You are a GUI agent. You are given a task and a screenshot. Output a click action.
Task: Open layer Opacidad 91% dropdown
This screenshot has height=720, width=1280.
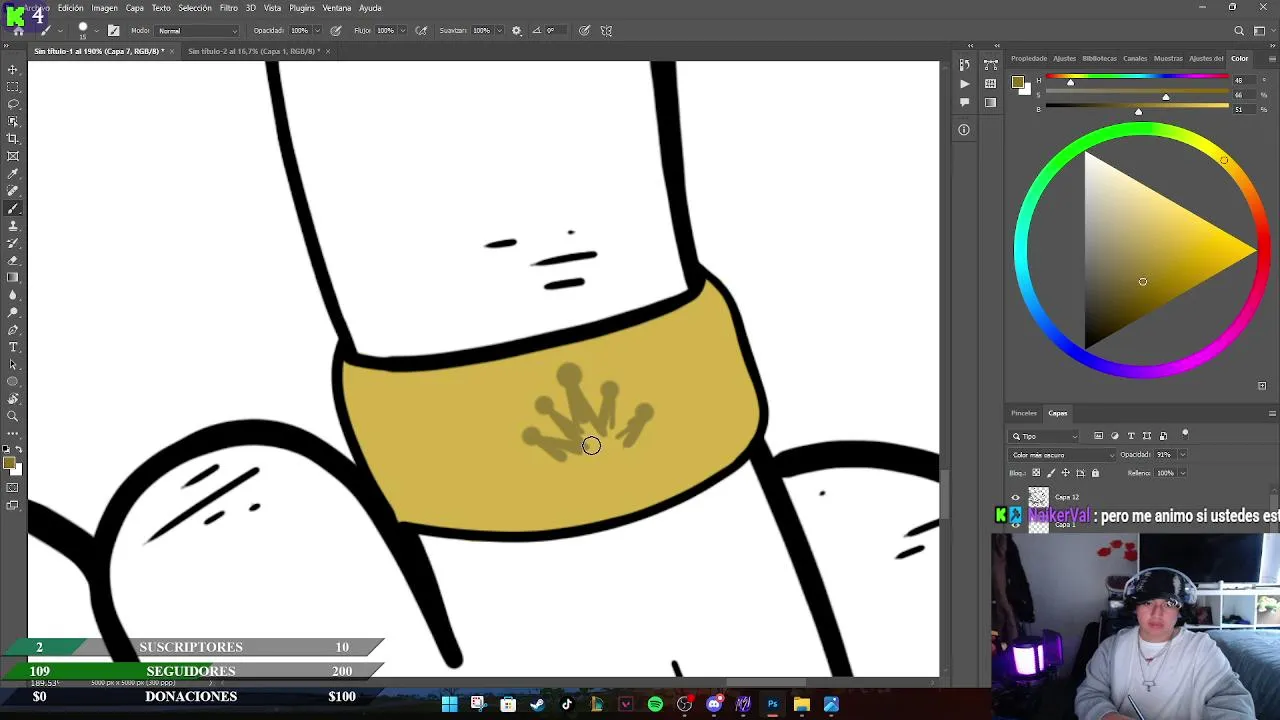tap(1182, 455)
